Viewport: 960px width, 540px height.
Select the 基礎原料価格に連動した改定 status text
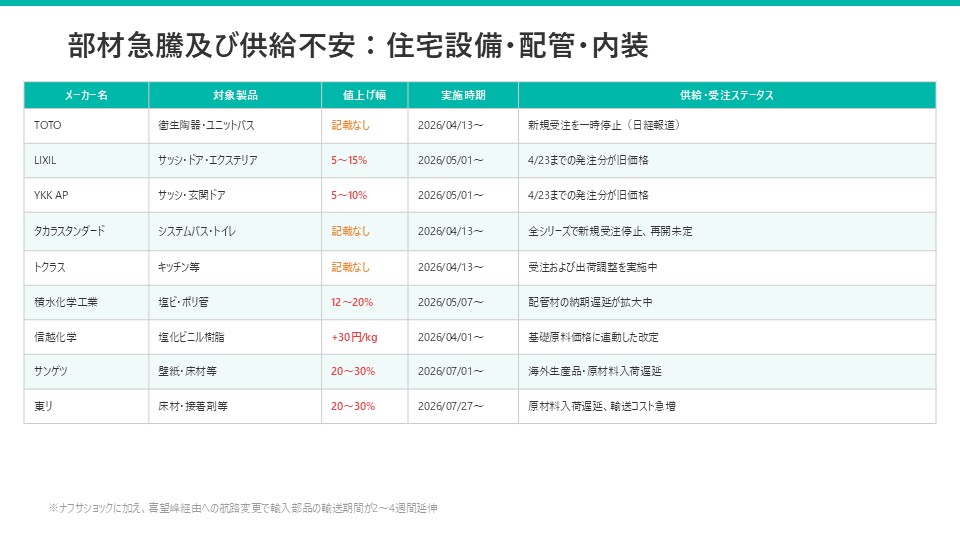[x=593, y=337]
